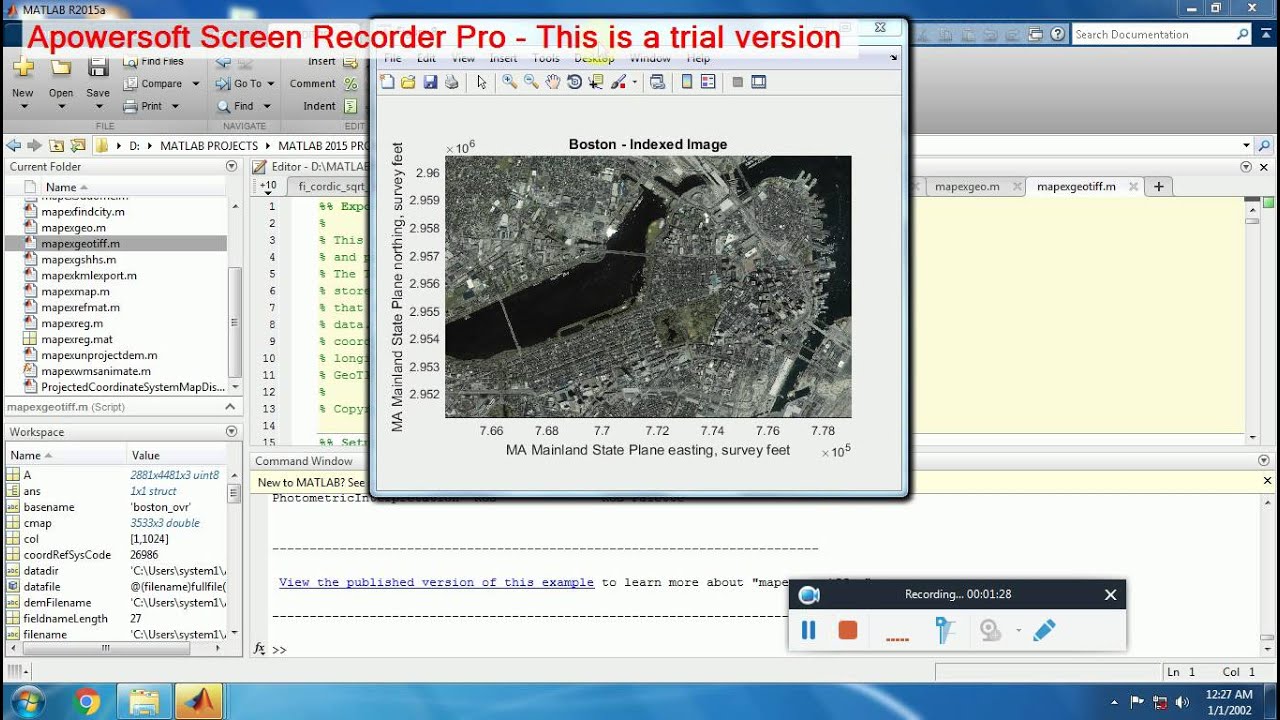
Task: Click Find Files in toolstrip
Action: pyautogui.click(x=152, y=61)
